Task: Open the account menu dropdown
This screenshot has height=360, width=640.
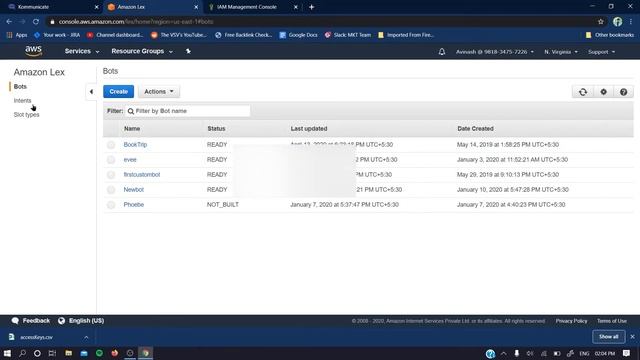Action: (495, 52)
